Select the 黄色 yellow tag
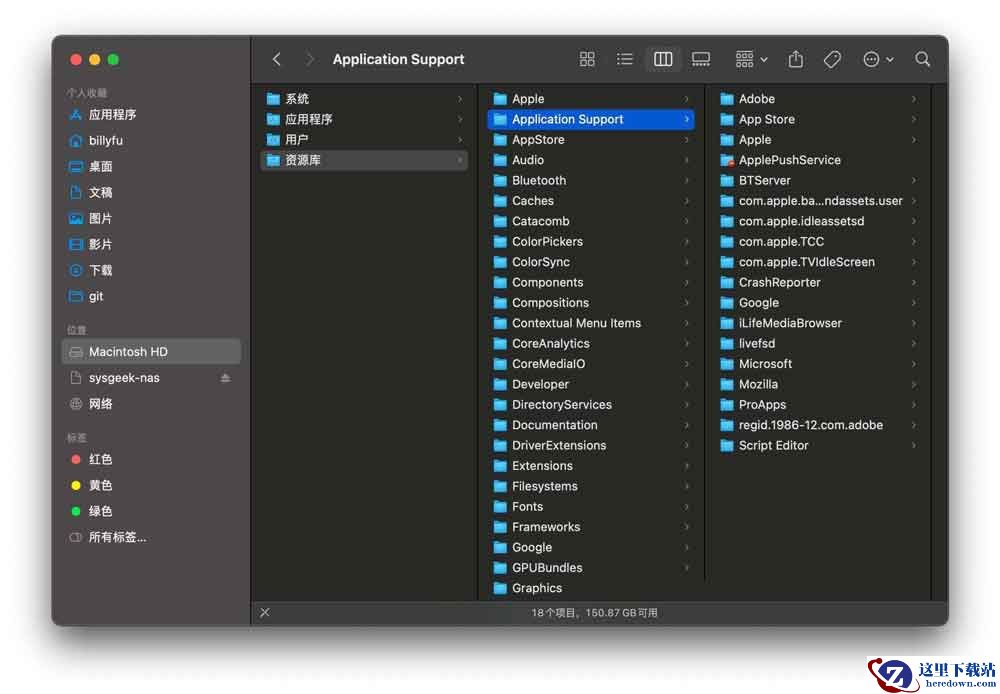 151,485
